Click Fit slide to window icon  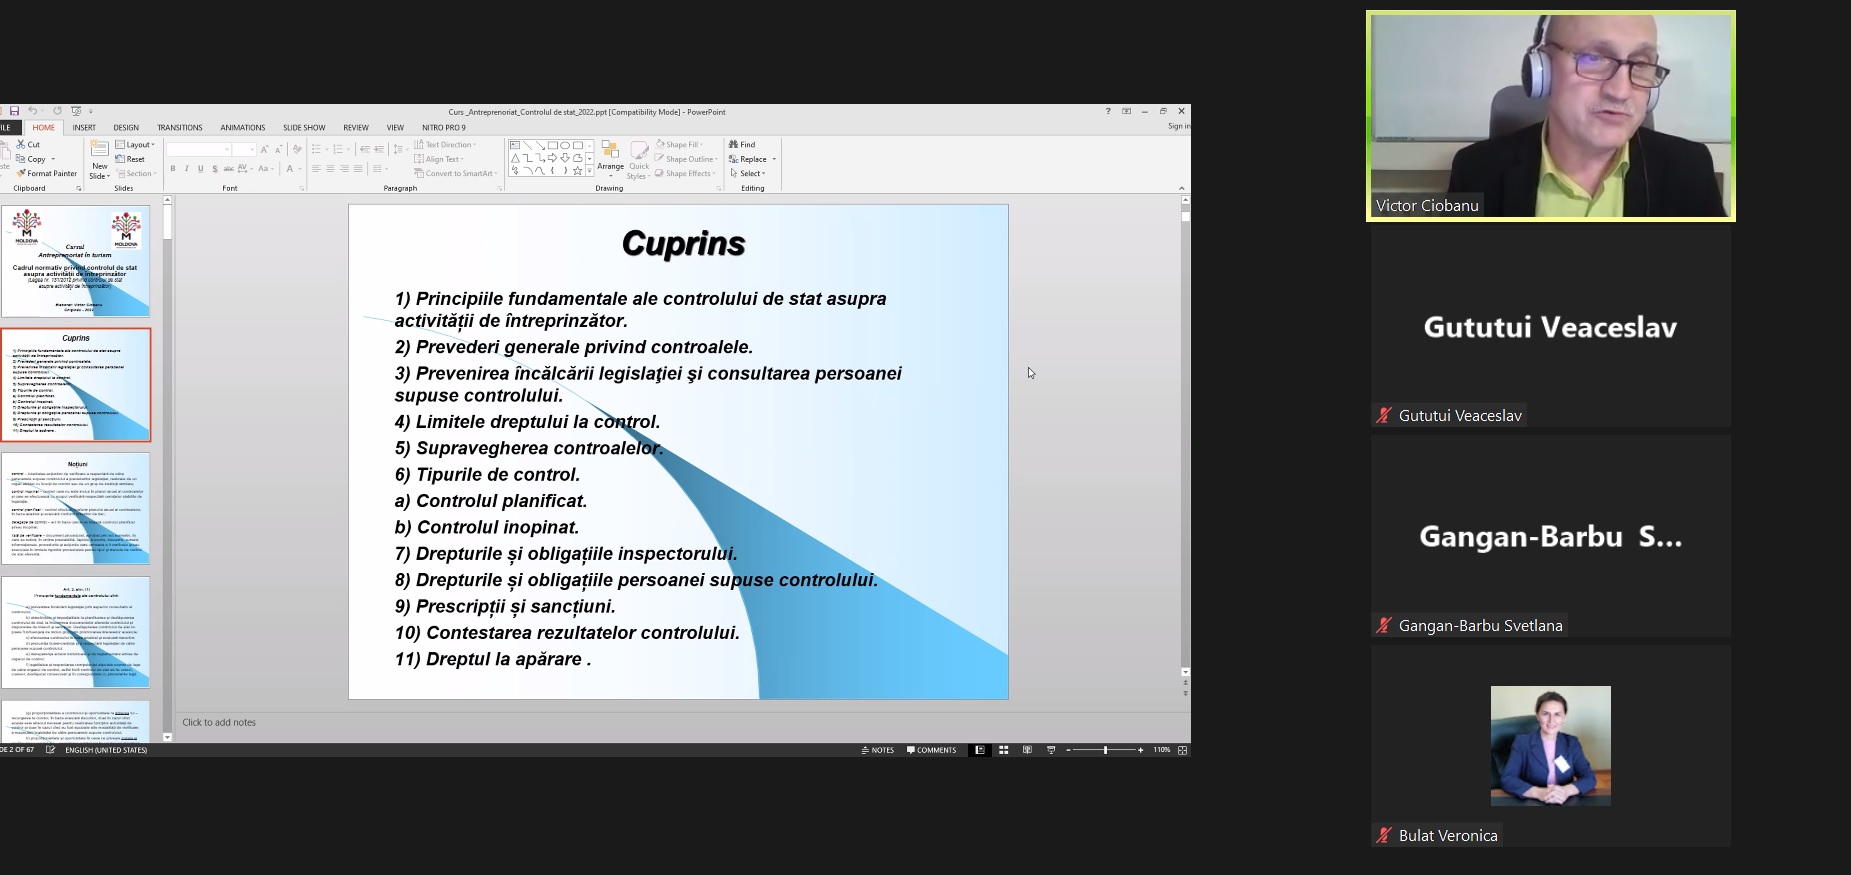tap(1183, 750)
